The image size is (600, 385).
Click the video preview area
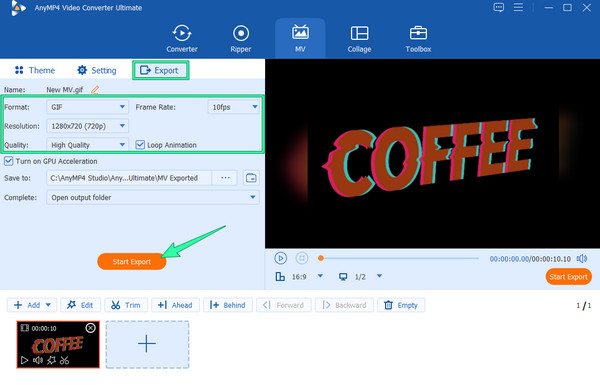click(432, 153)
